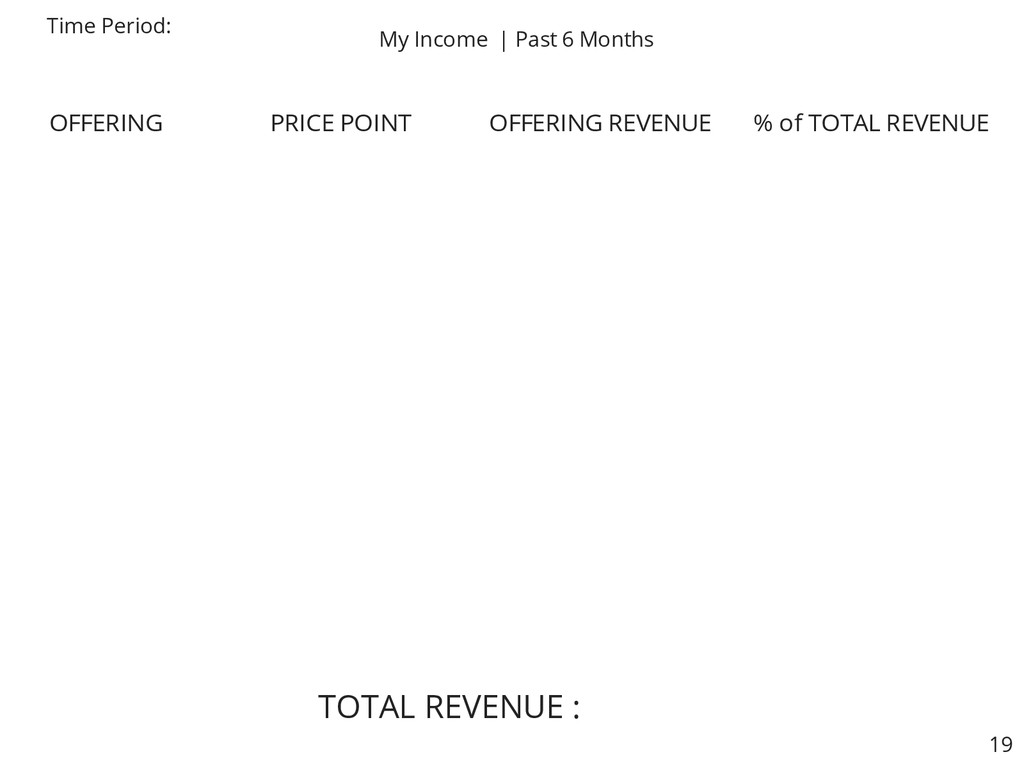
Task: Click the empty area below OFFERING header
Action: (x=106, y=392)
